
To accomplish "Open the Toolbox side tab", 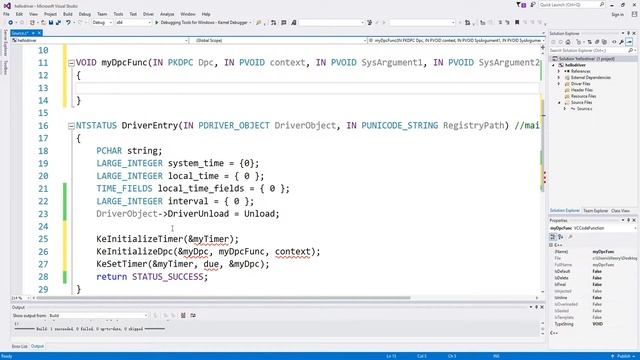I will (x=5, y=68).
